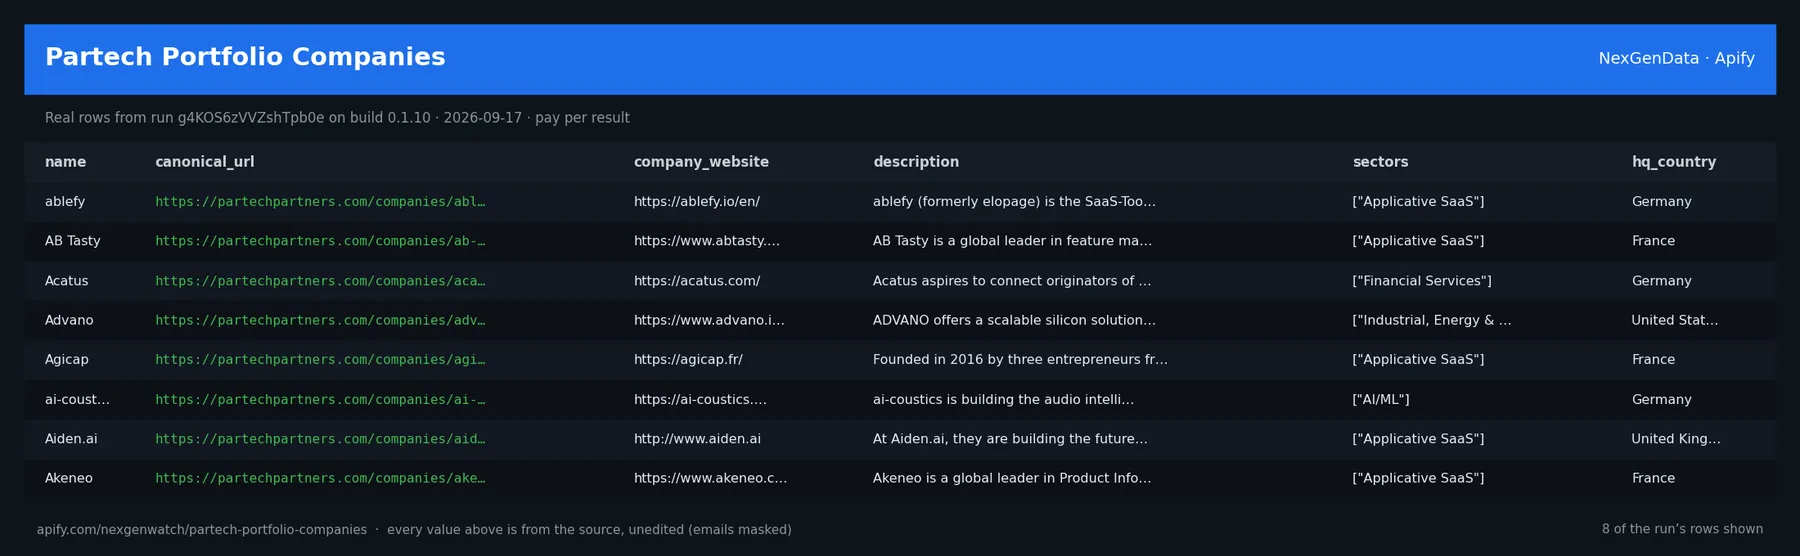The image size is (1800, 556).
Task: Click 'France' in the Agicap row
Action: tap(1653, 360)
